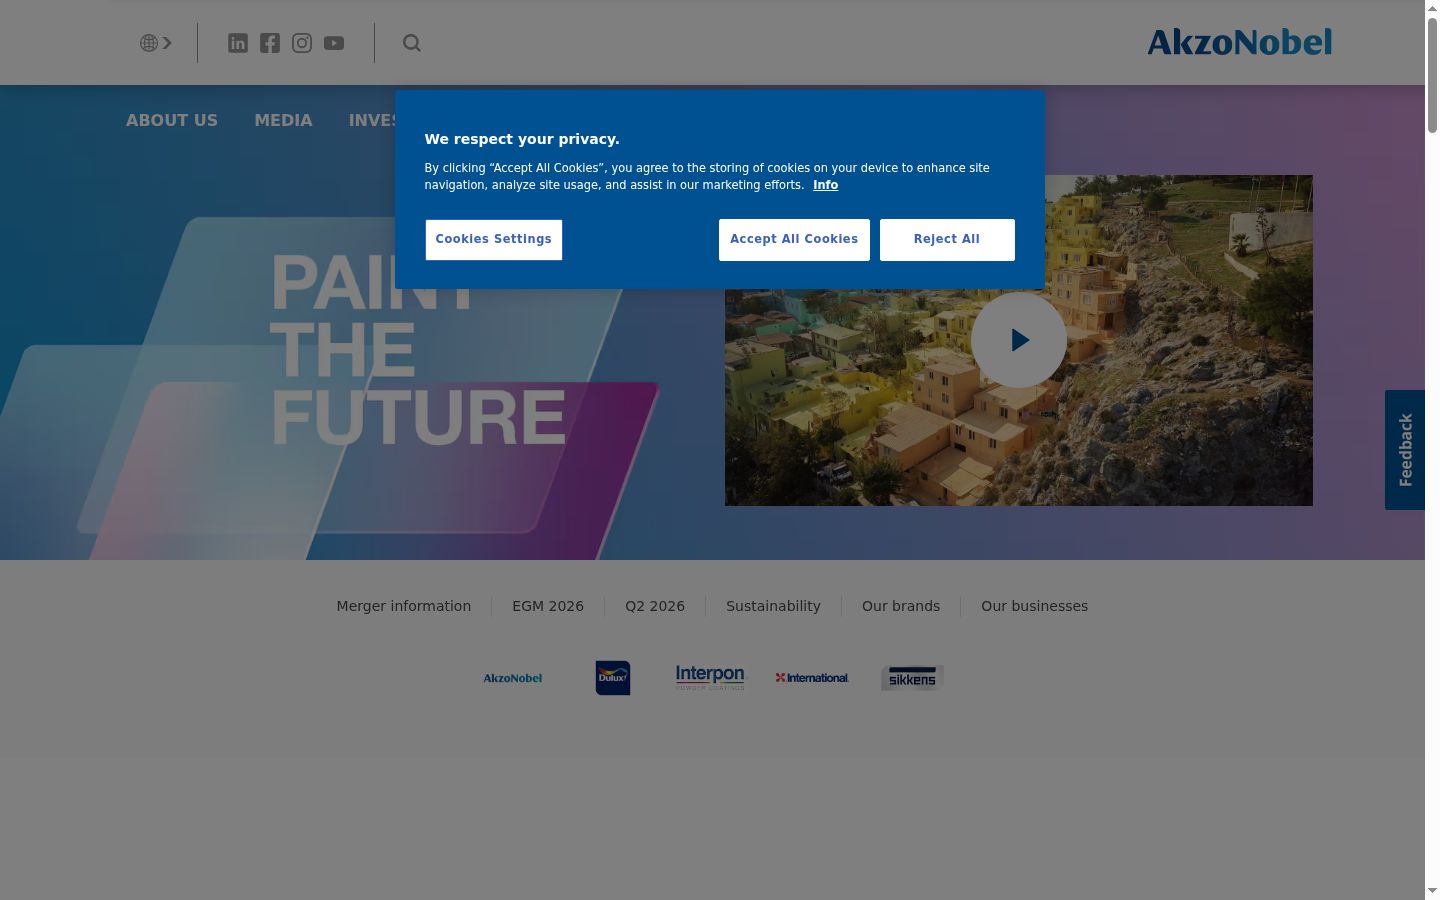Open Merger information link

click(x=404, y=606)
